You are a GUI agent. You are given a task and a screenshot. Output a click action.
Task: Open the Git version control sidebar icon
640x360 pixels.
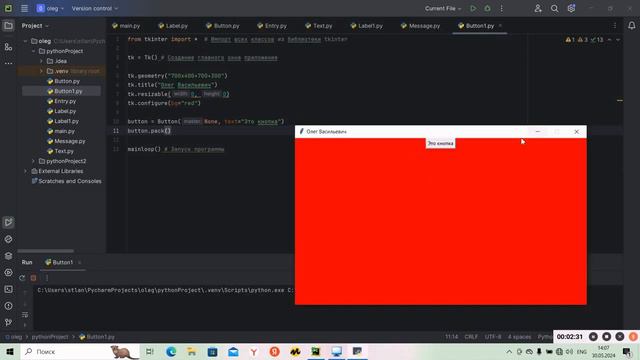[8, 322]
